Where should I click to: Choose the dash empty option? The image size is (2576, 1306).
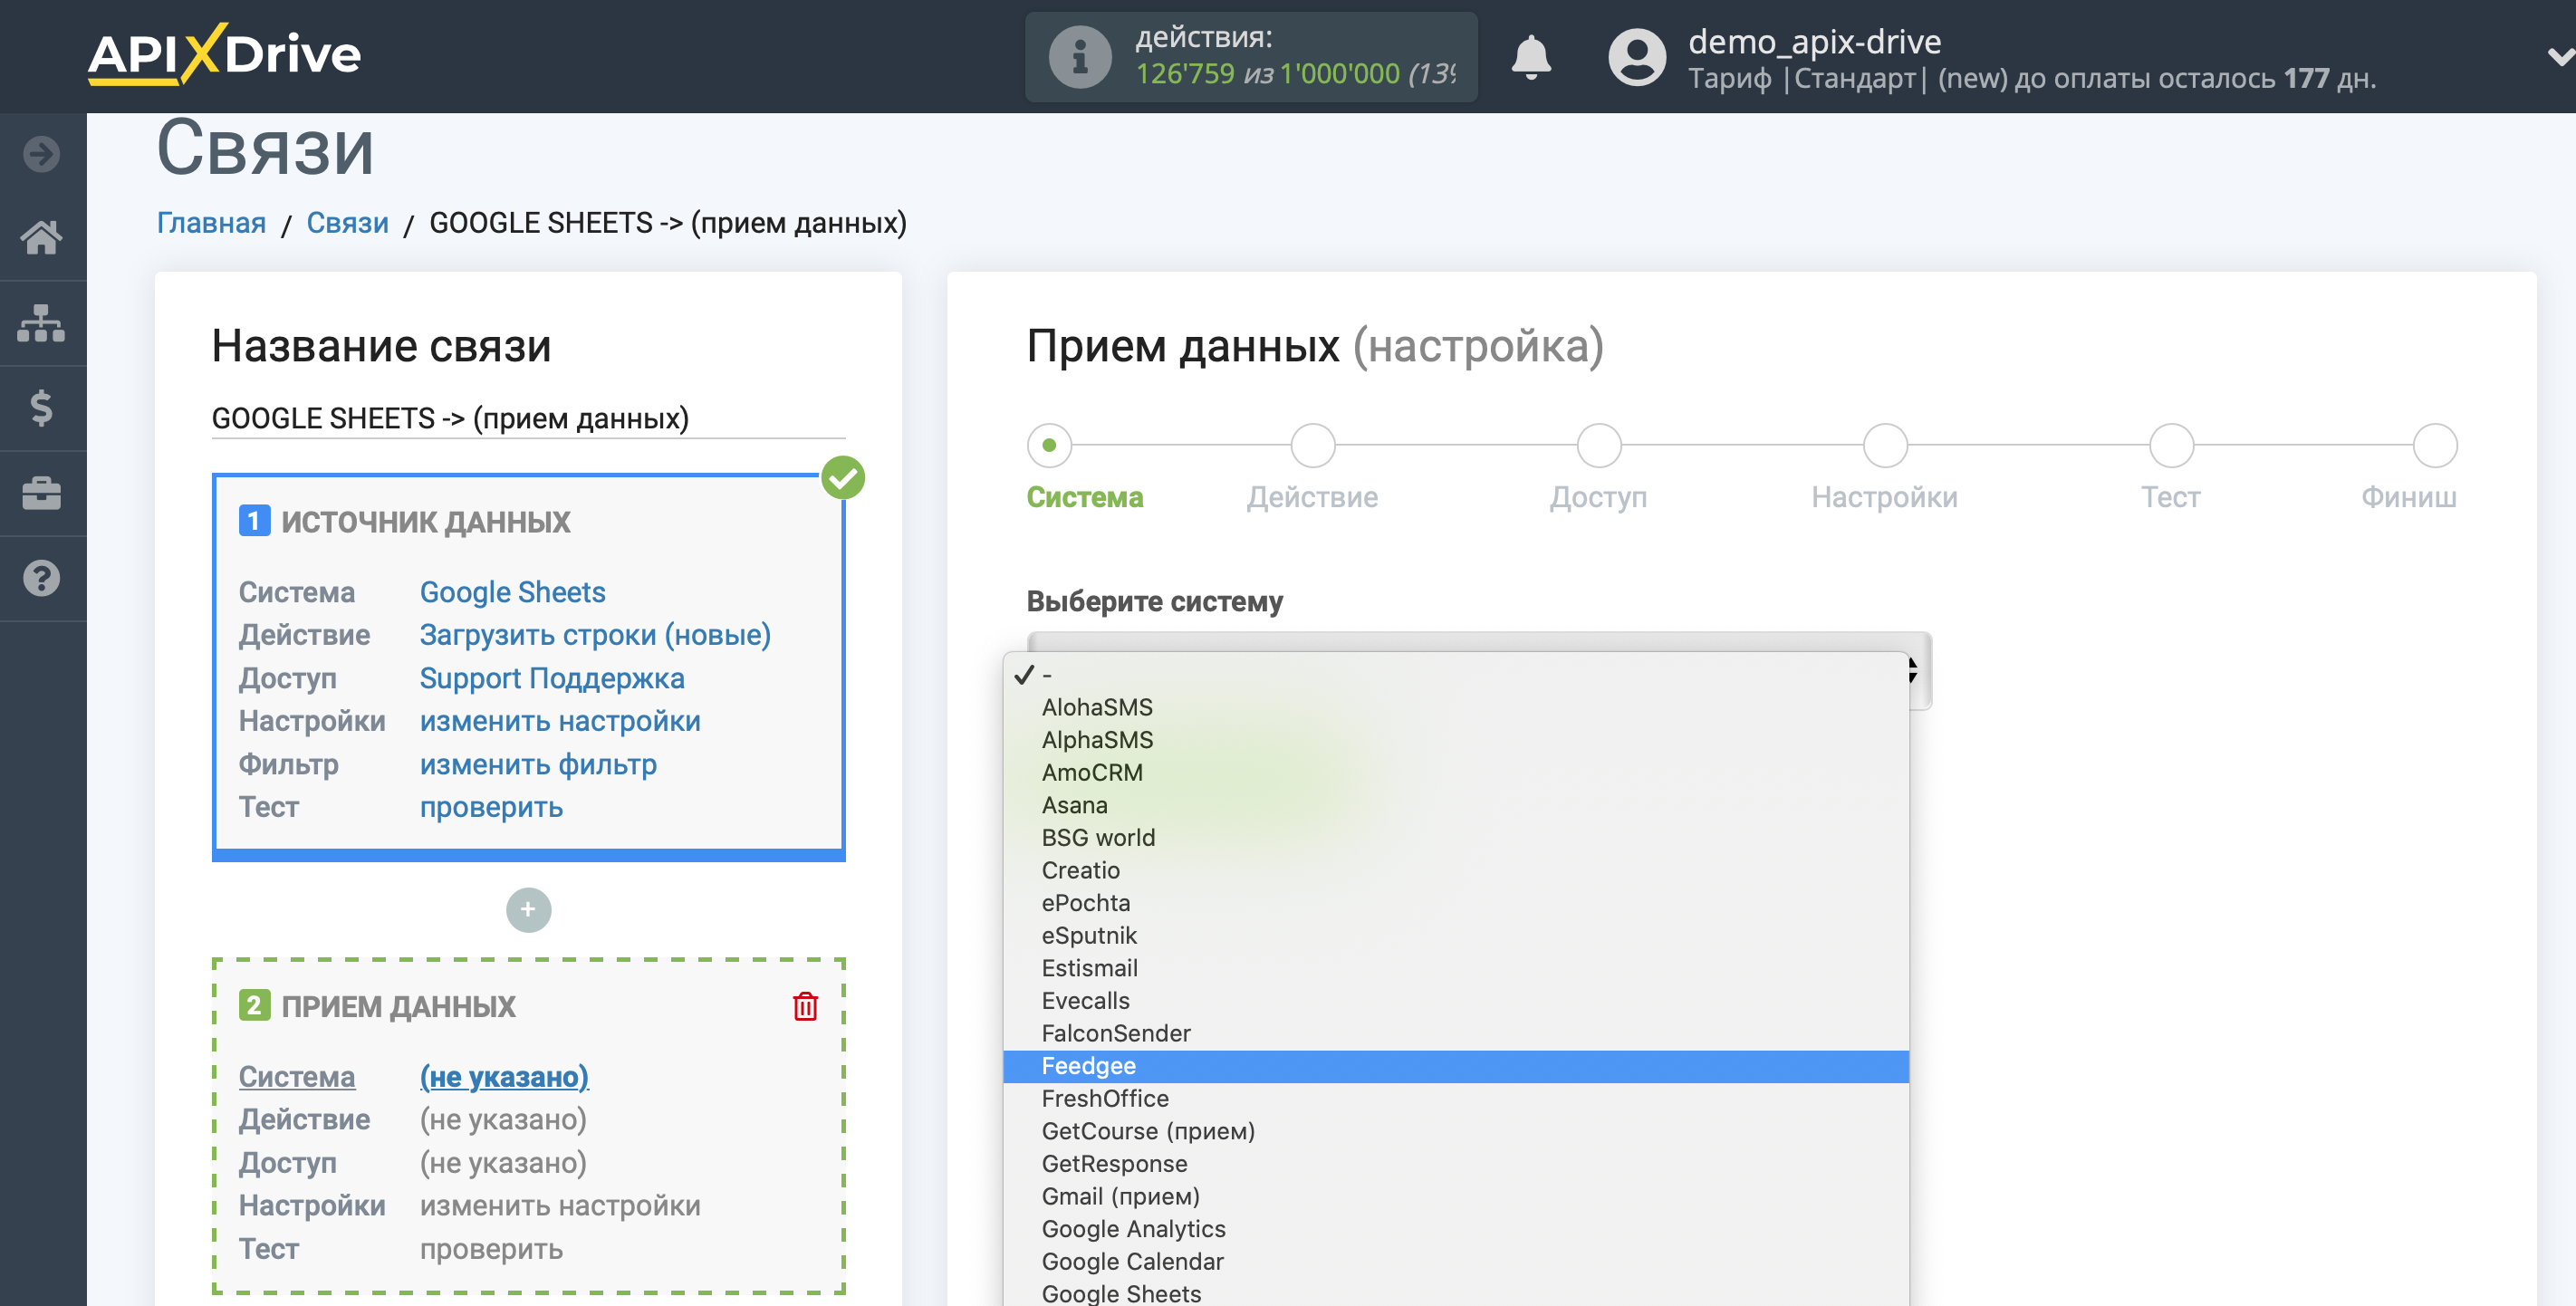tap(1456, 675)
